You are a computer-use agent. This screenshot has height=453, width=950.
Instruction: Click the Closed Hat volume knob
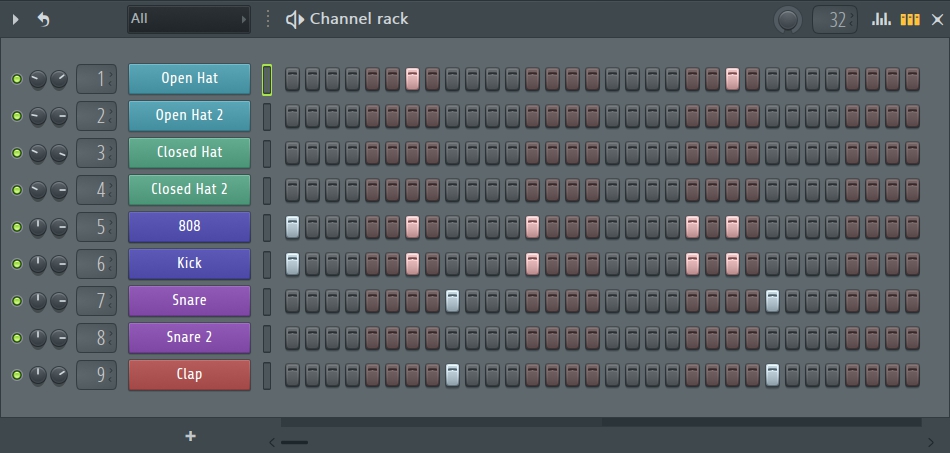coord(59,153)
